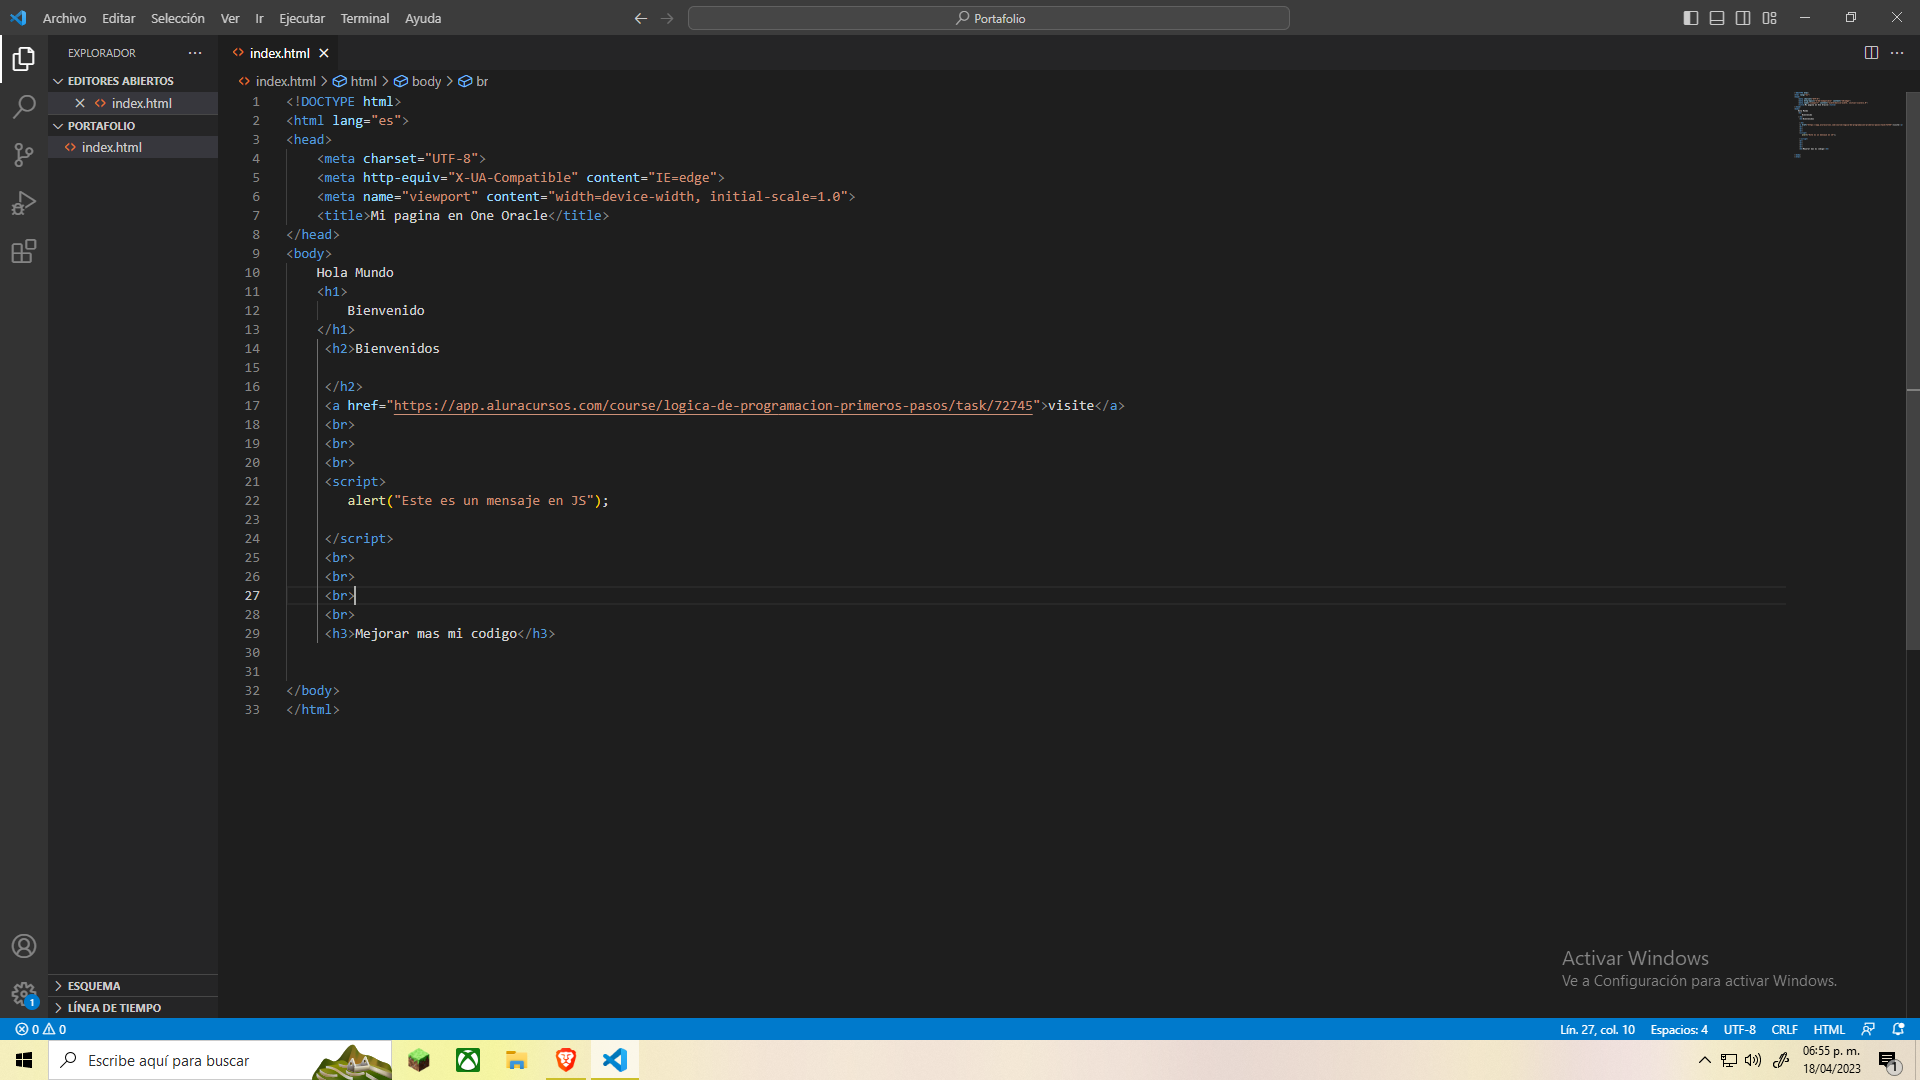The height and width of the screenshot is (1080, 1920).
Task: Go forward with navigation arrow
Action: click(x=667, y=18)
